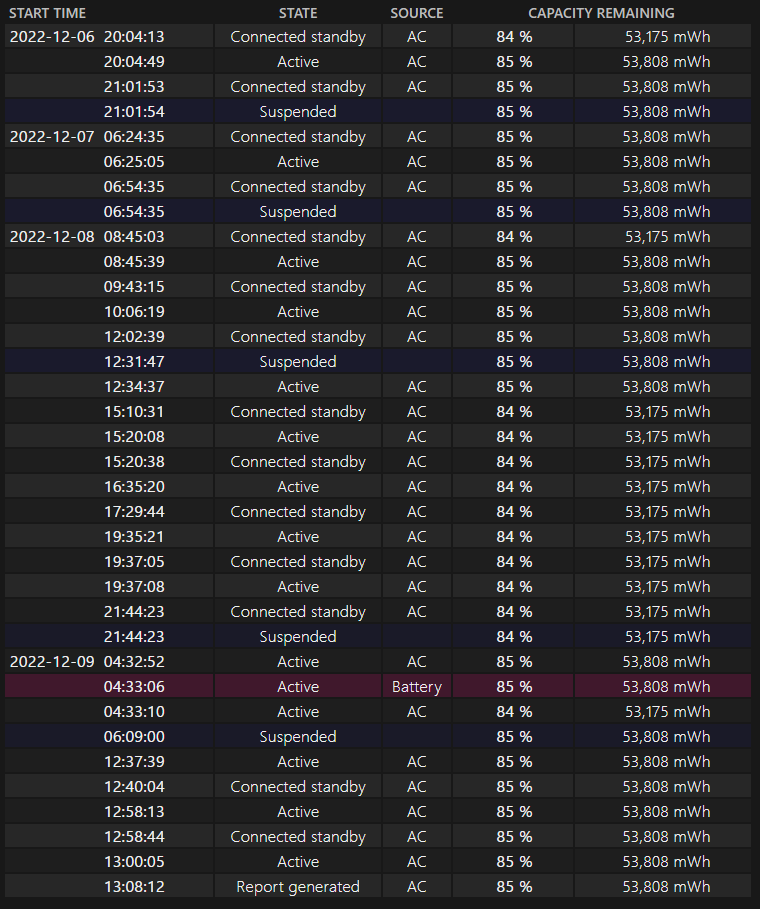Click the 84 % value in 04:33:10 row
The image size is (760, 909).
click(x=514, y=711)
